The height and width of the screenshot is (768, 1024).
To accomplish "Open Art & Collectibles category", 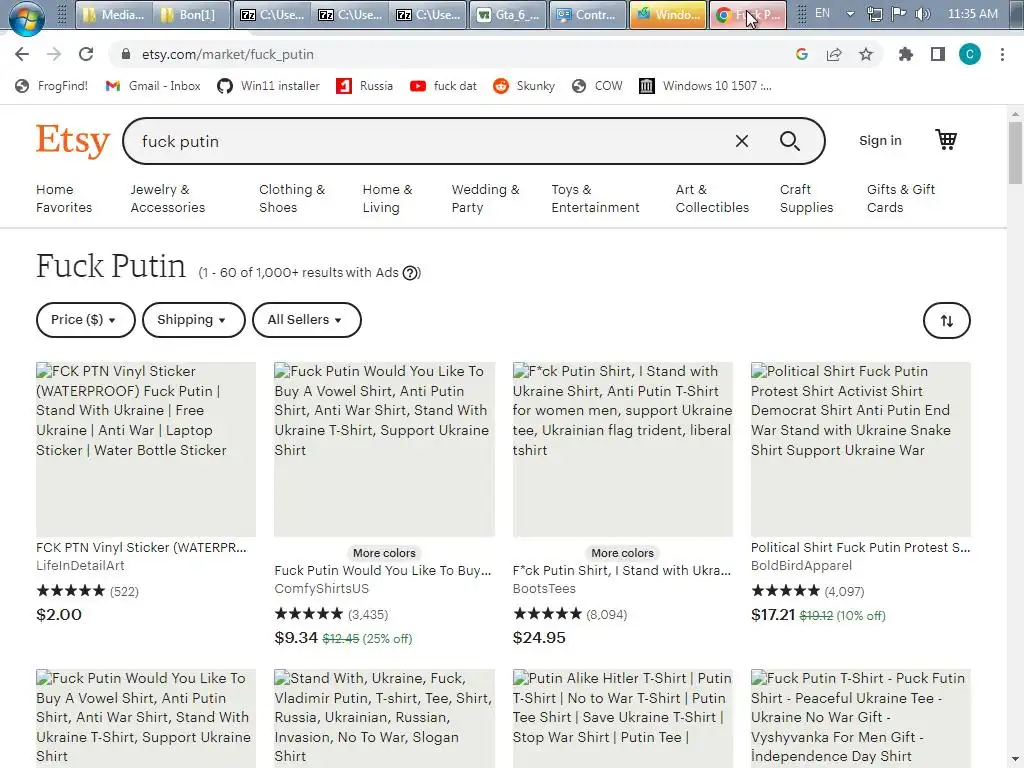I will coord(712,199).
